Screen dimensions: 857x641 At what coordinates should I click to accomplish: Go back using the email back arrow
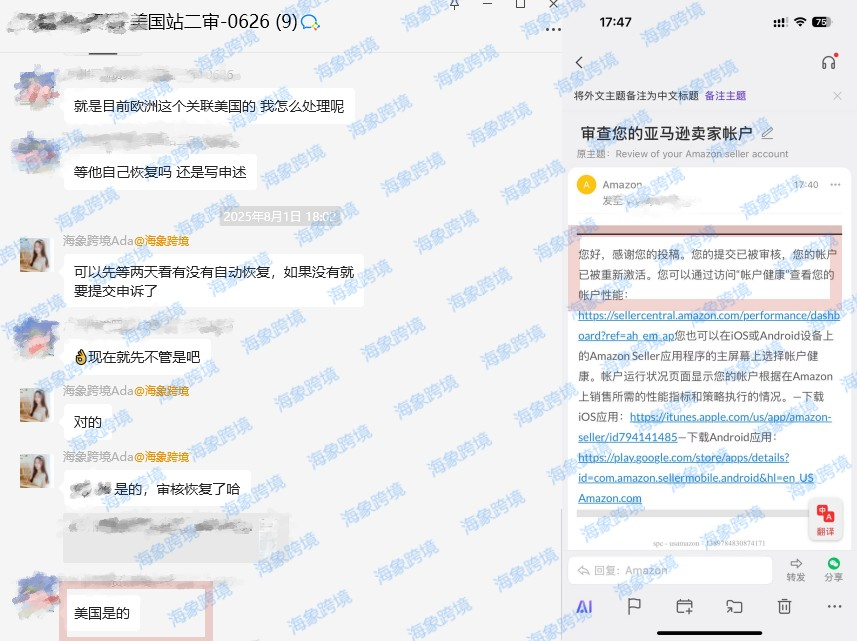tap(579, 62)
